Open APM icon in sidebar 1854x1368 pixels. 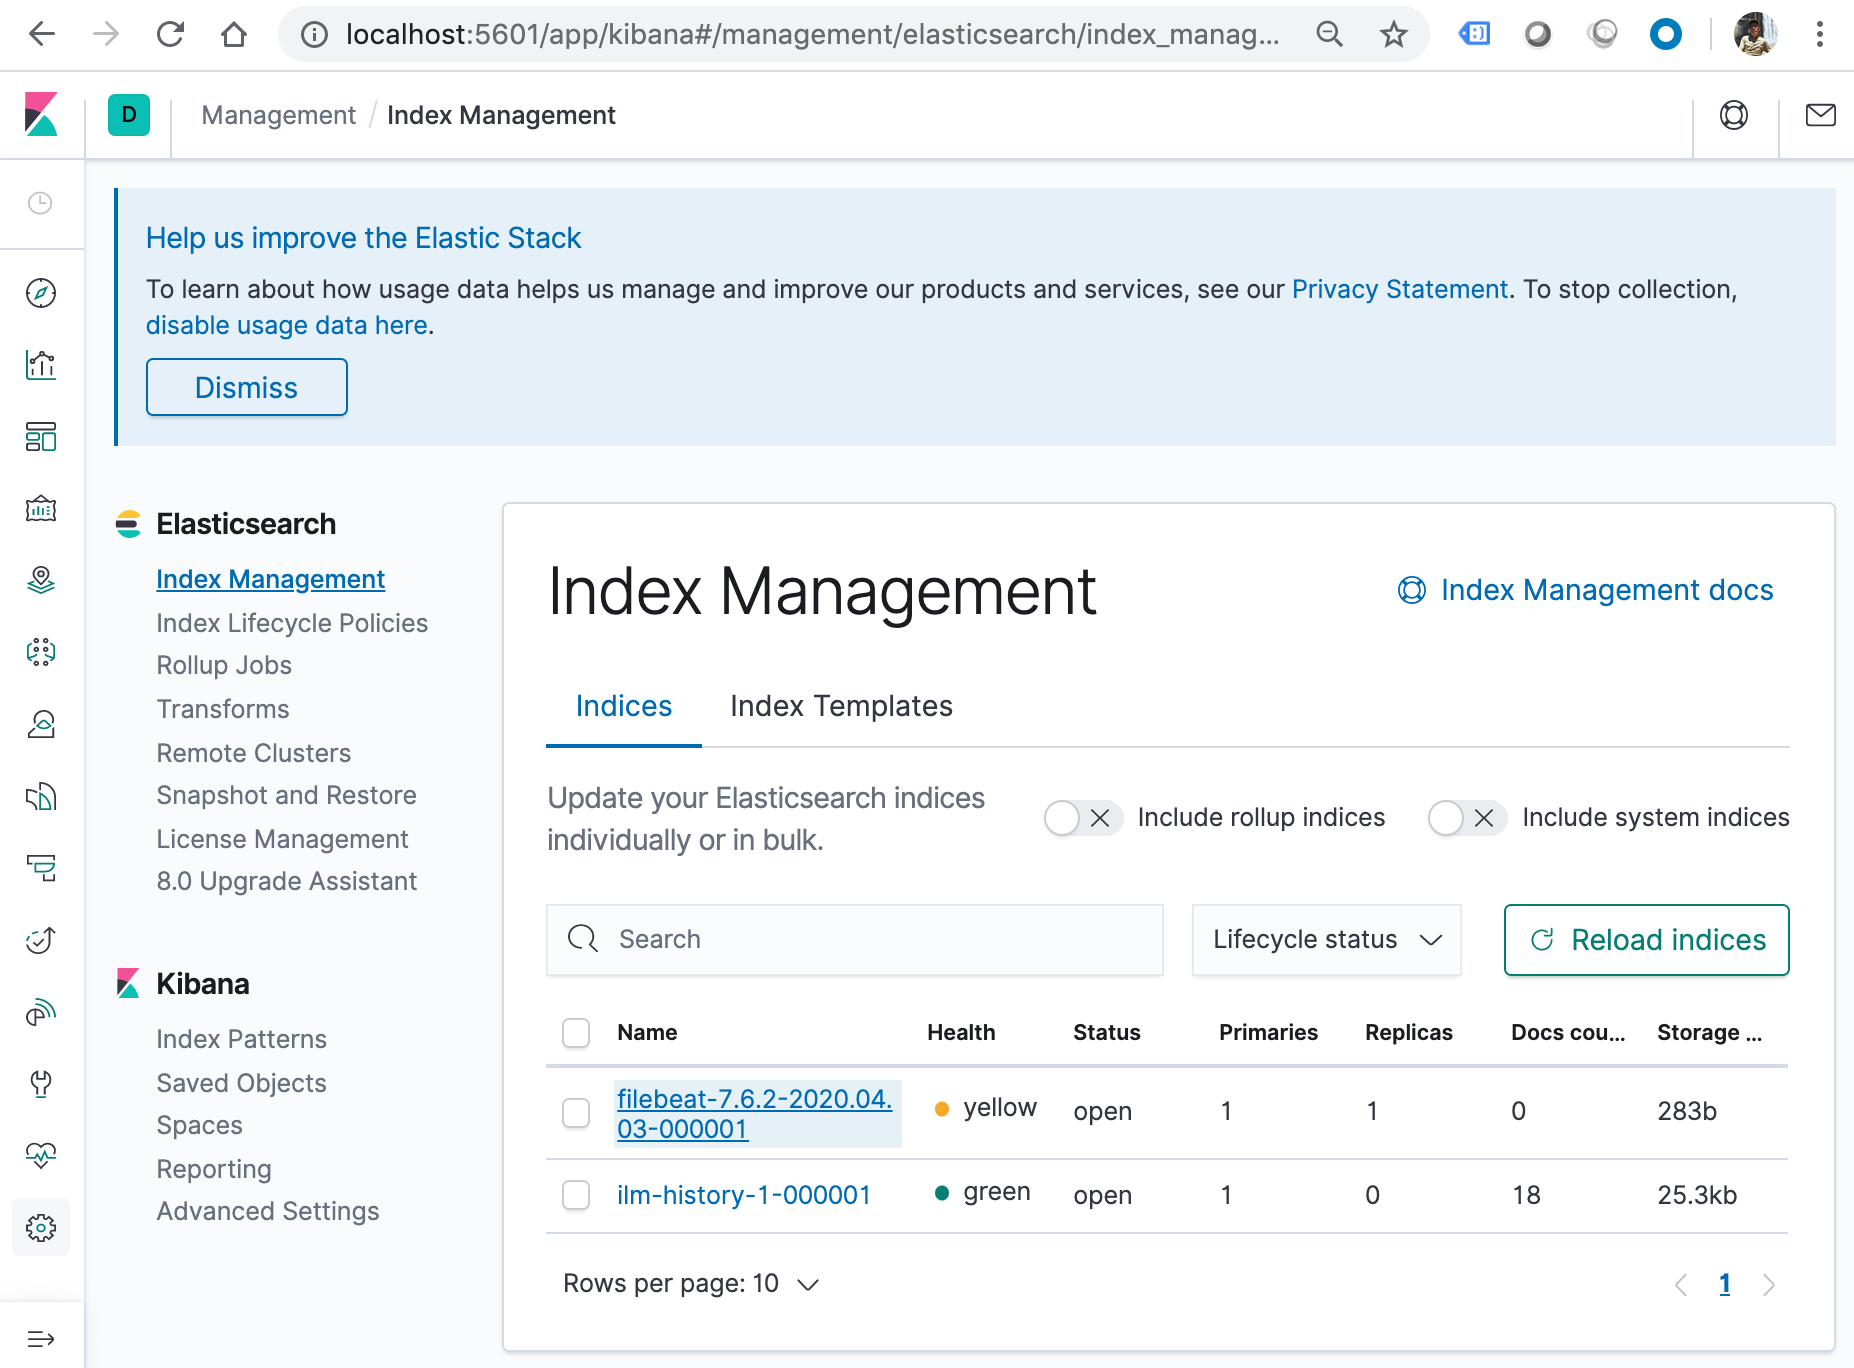[41, 868]
